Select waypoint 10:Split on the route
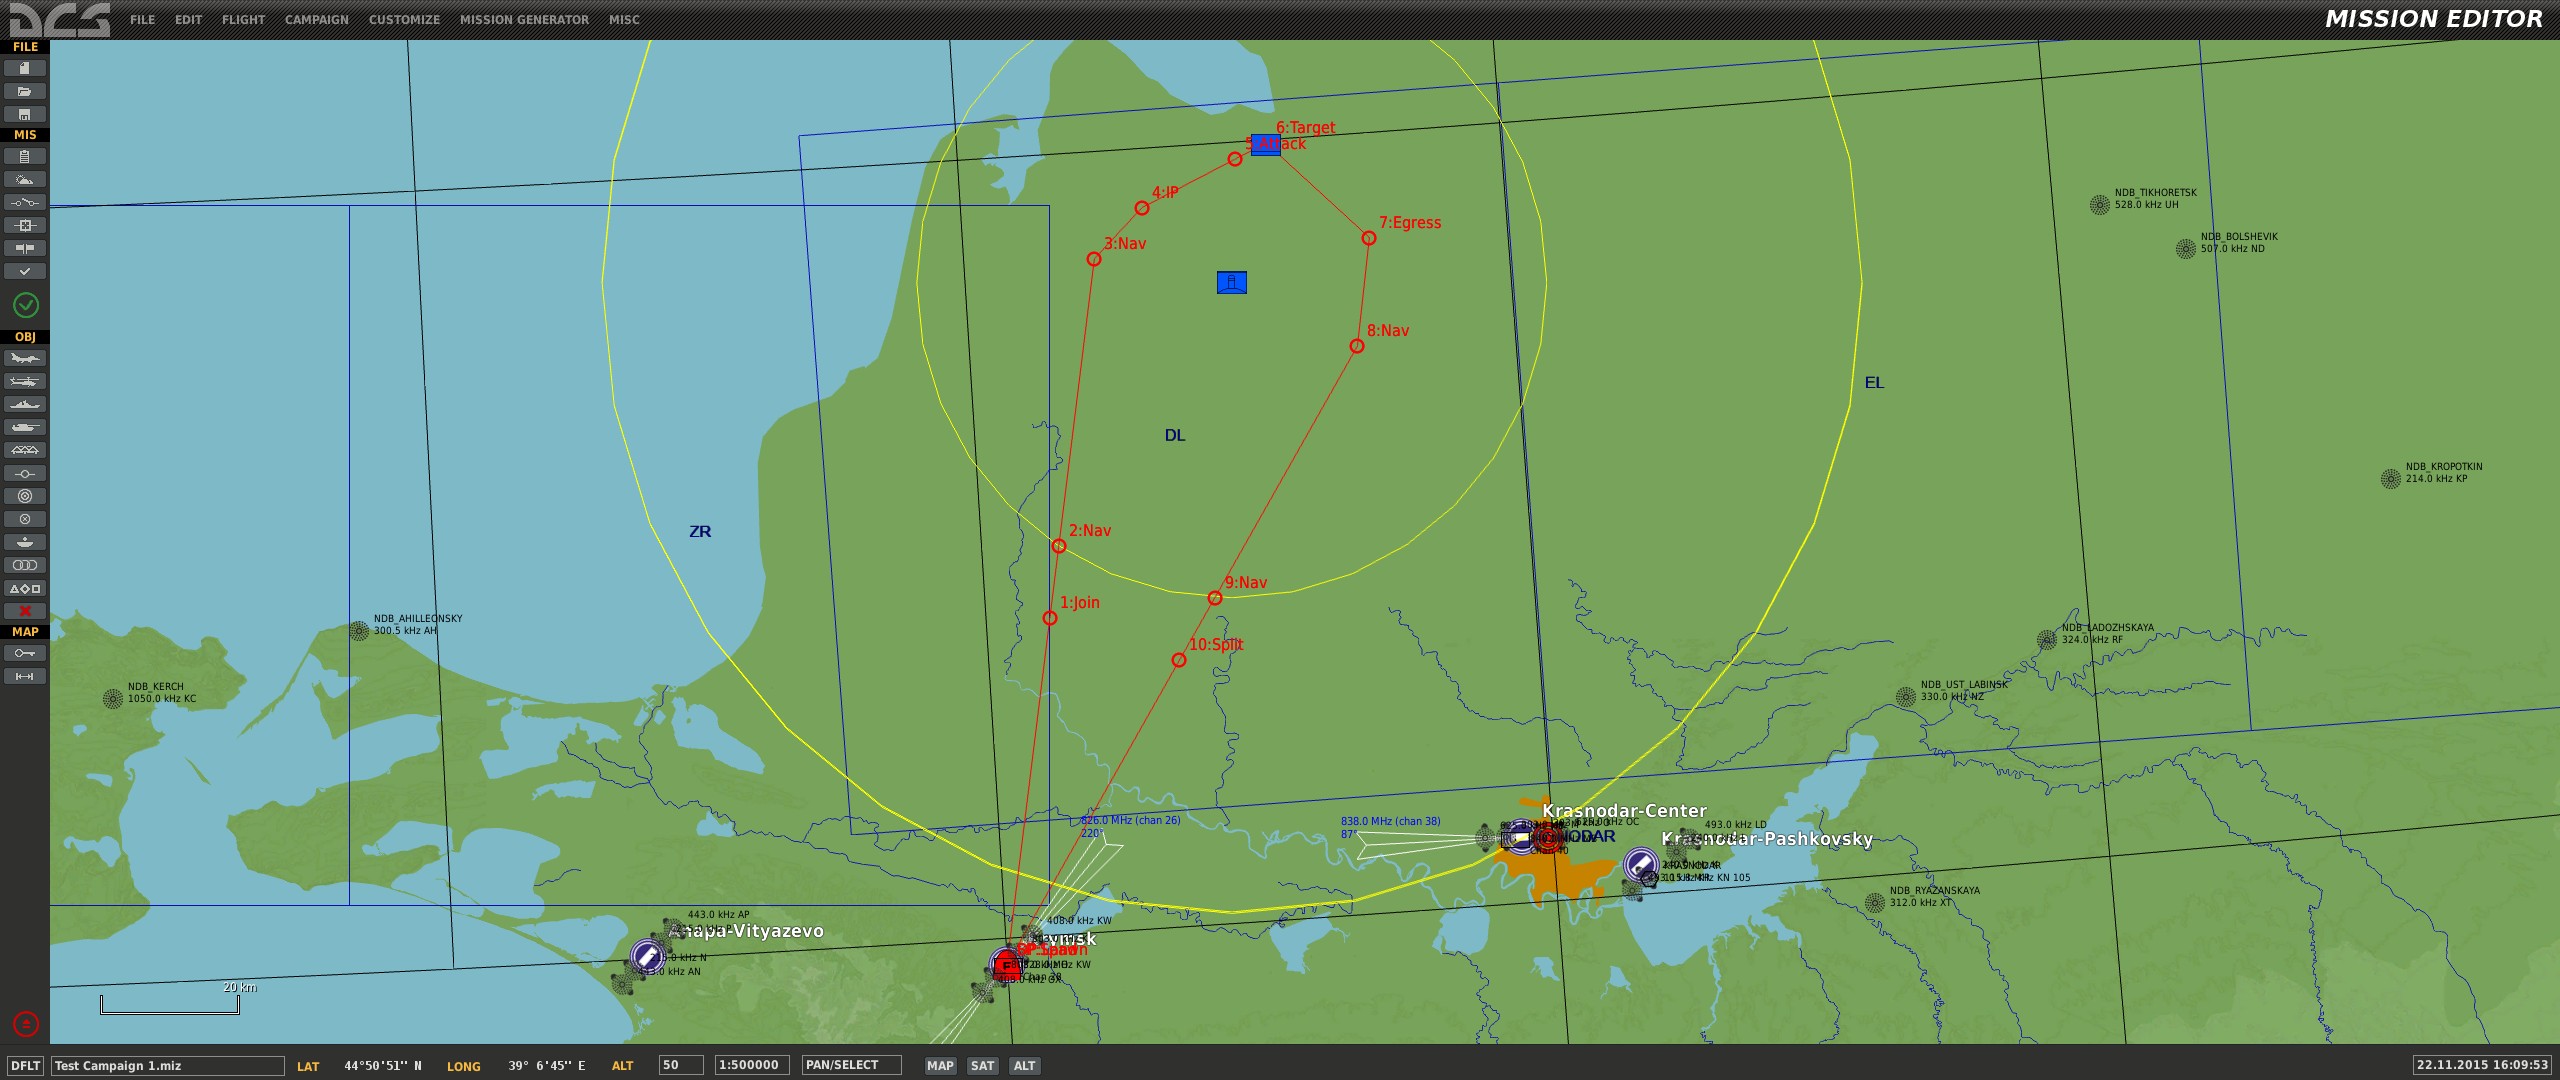This screenshot has height=1080, width=2560. [x=1179, y=660]
